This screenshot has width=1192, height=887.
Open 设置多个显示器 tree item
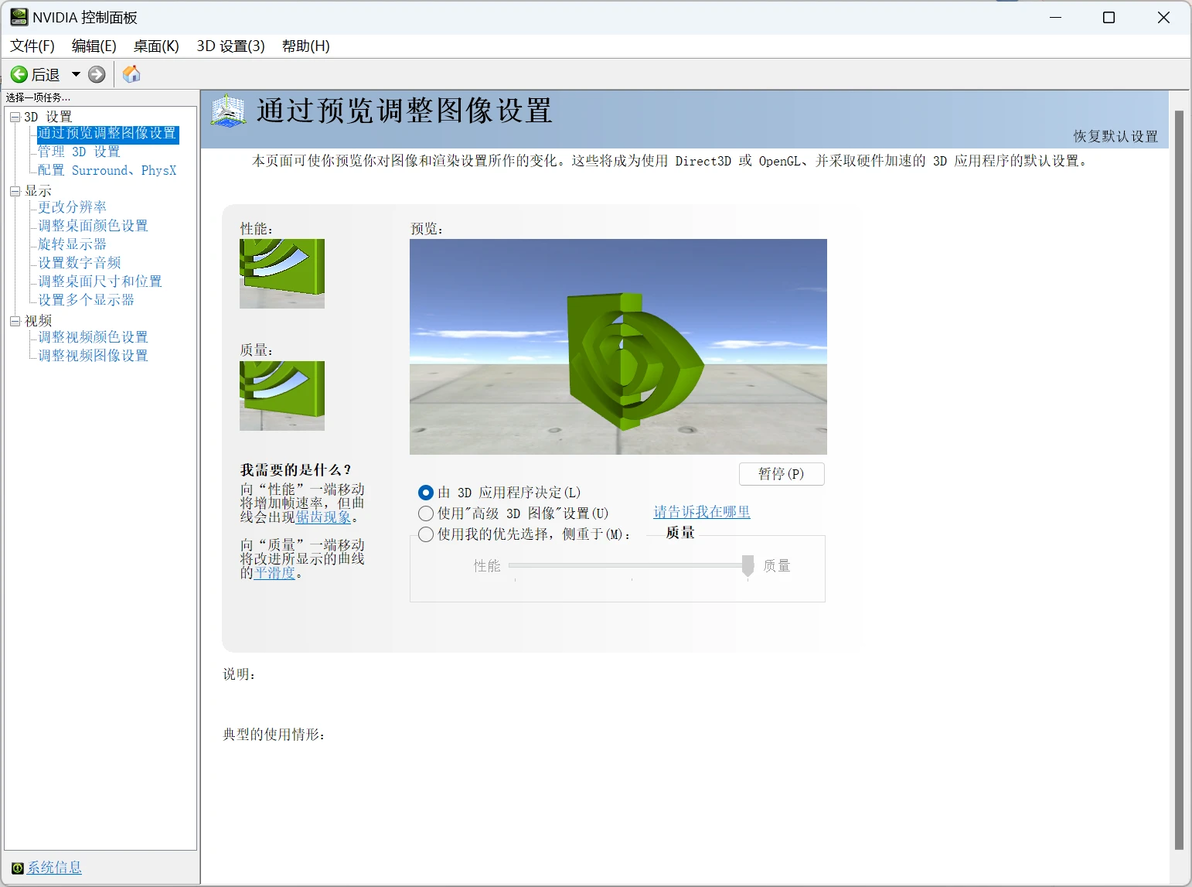[x=86, y=300]
